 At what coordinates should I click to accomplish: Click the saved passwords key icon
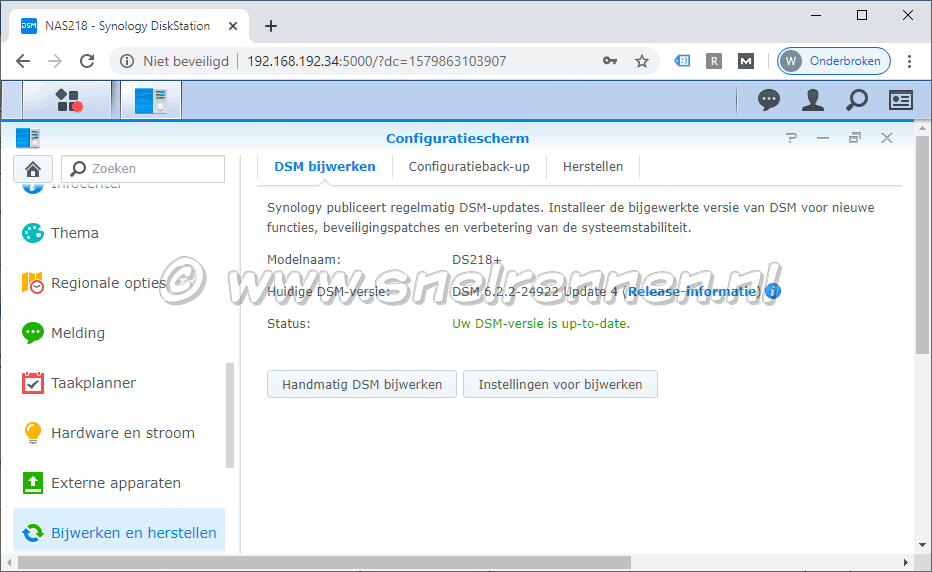pyautogui.click(x=610, y=61)
